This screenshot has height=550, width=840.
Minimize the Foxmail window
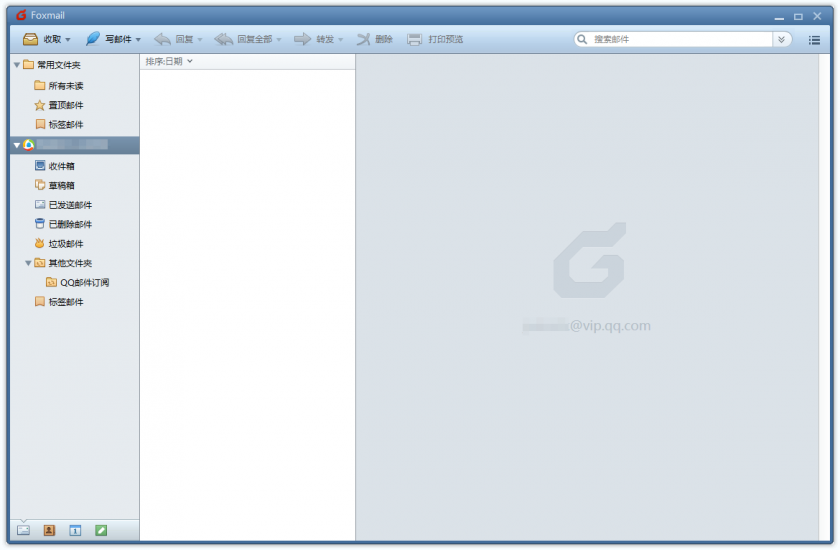pos(779,17)
